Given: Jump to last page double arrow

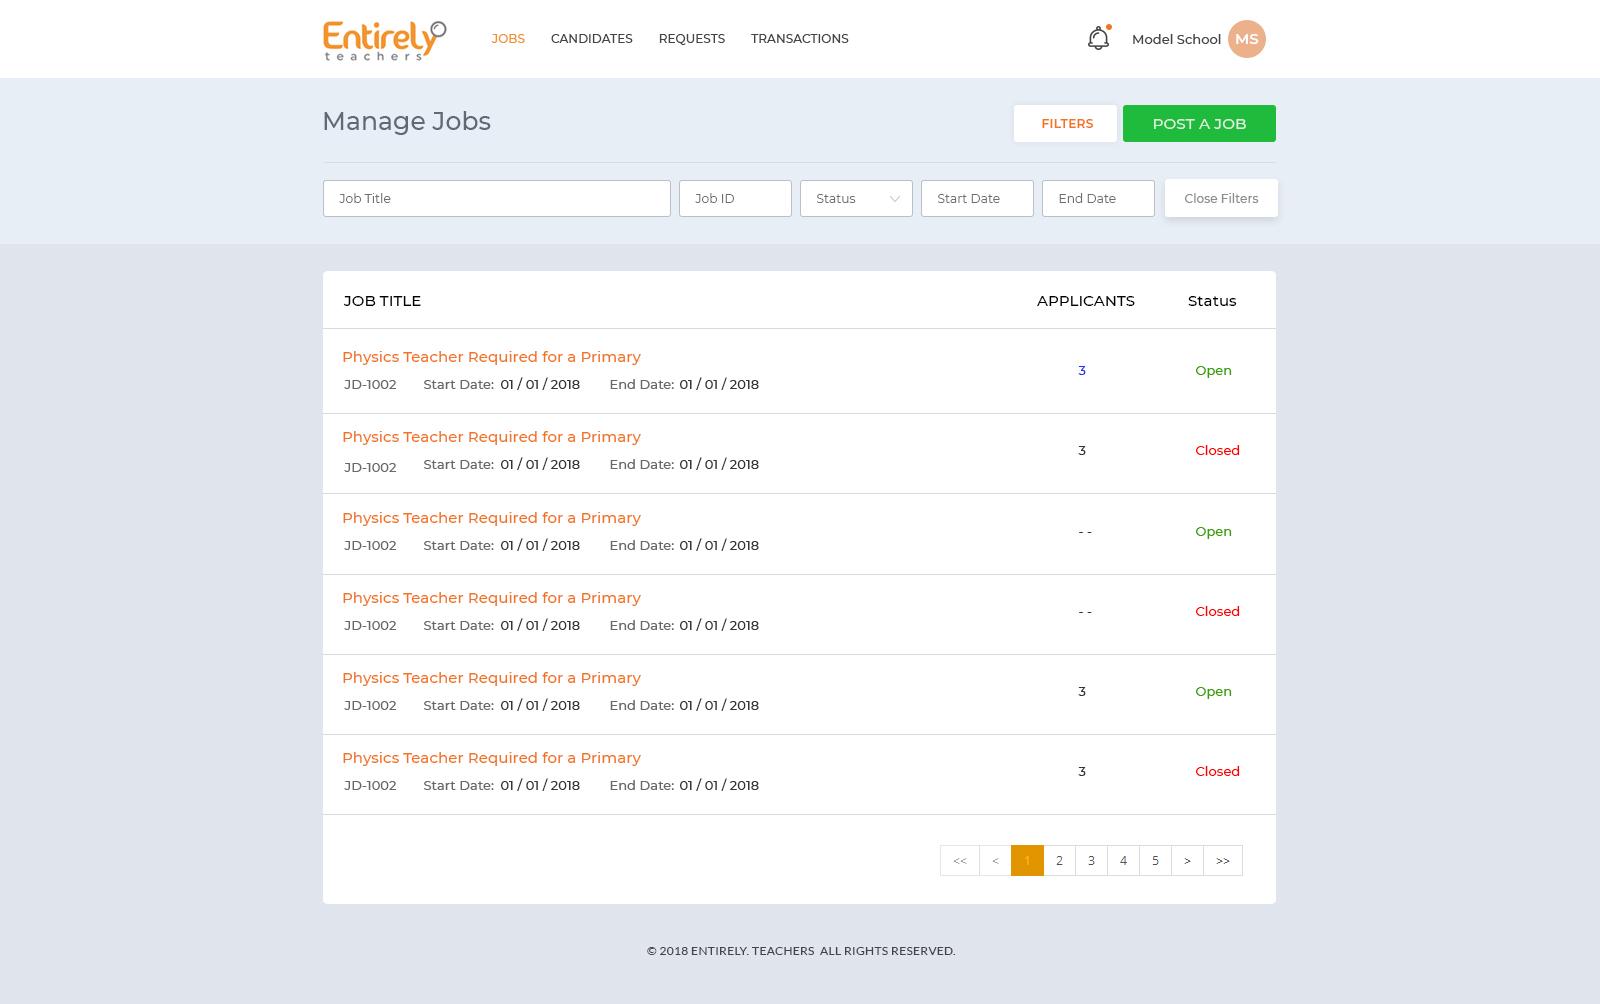Looking at the screenshot, I should 1223,860.
